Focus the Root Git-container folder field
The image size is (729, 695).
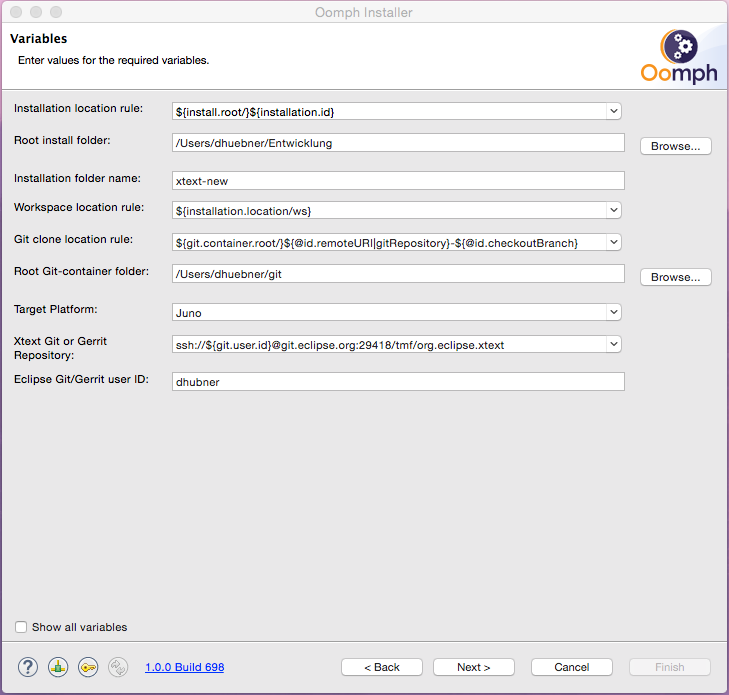[x=398, y=274]
